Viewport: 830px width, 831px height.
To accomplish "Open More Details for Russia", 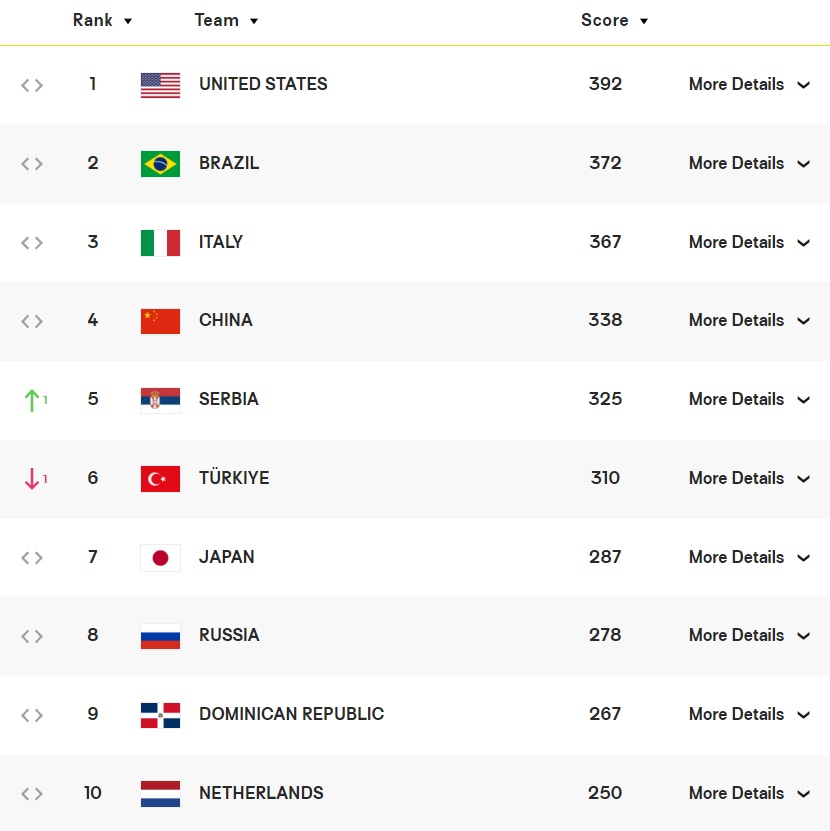I will 748,636.
